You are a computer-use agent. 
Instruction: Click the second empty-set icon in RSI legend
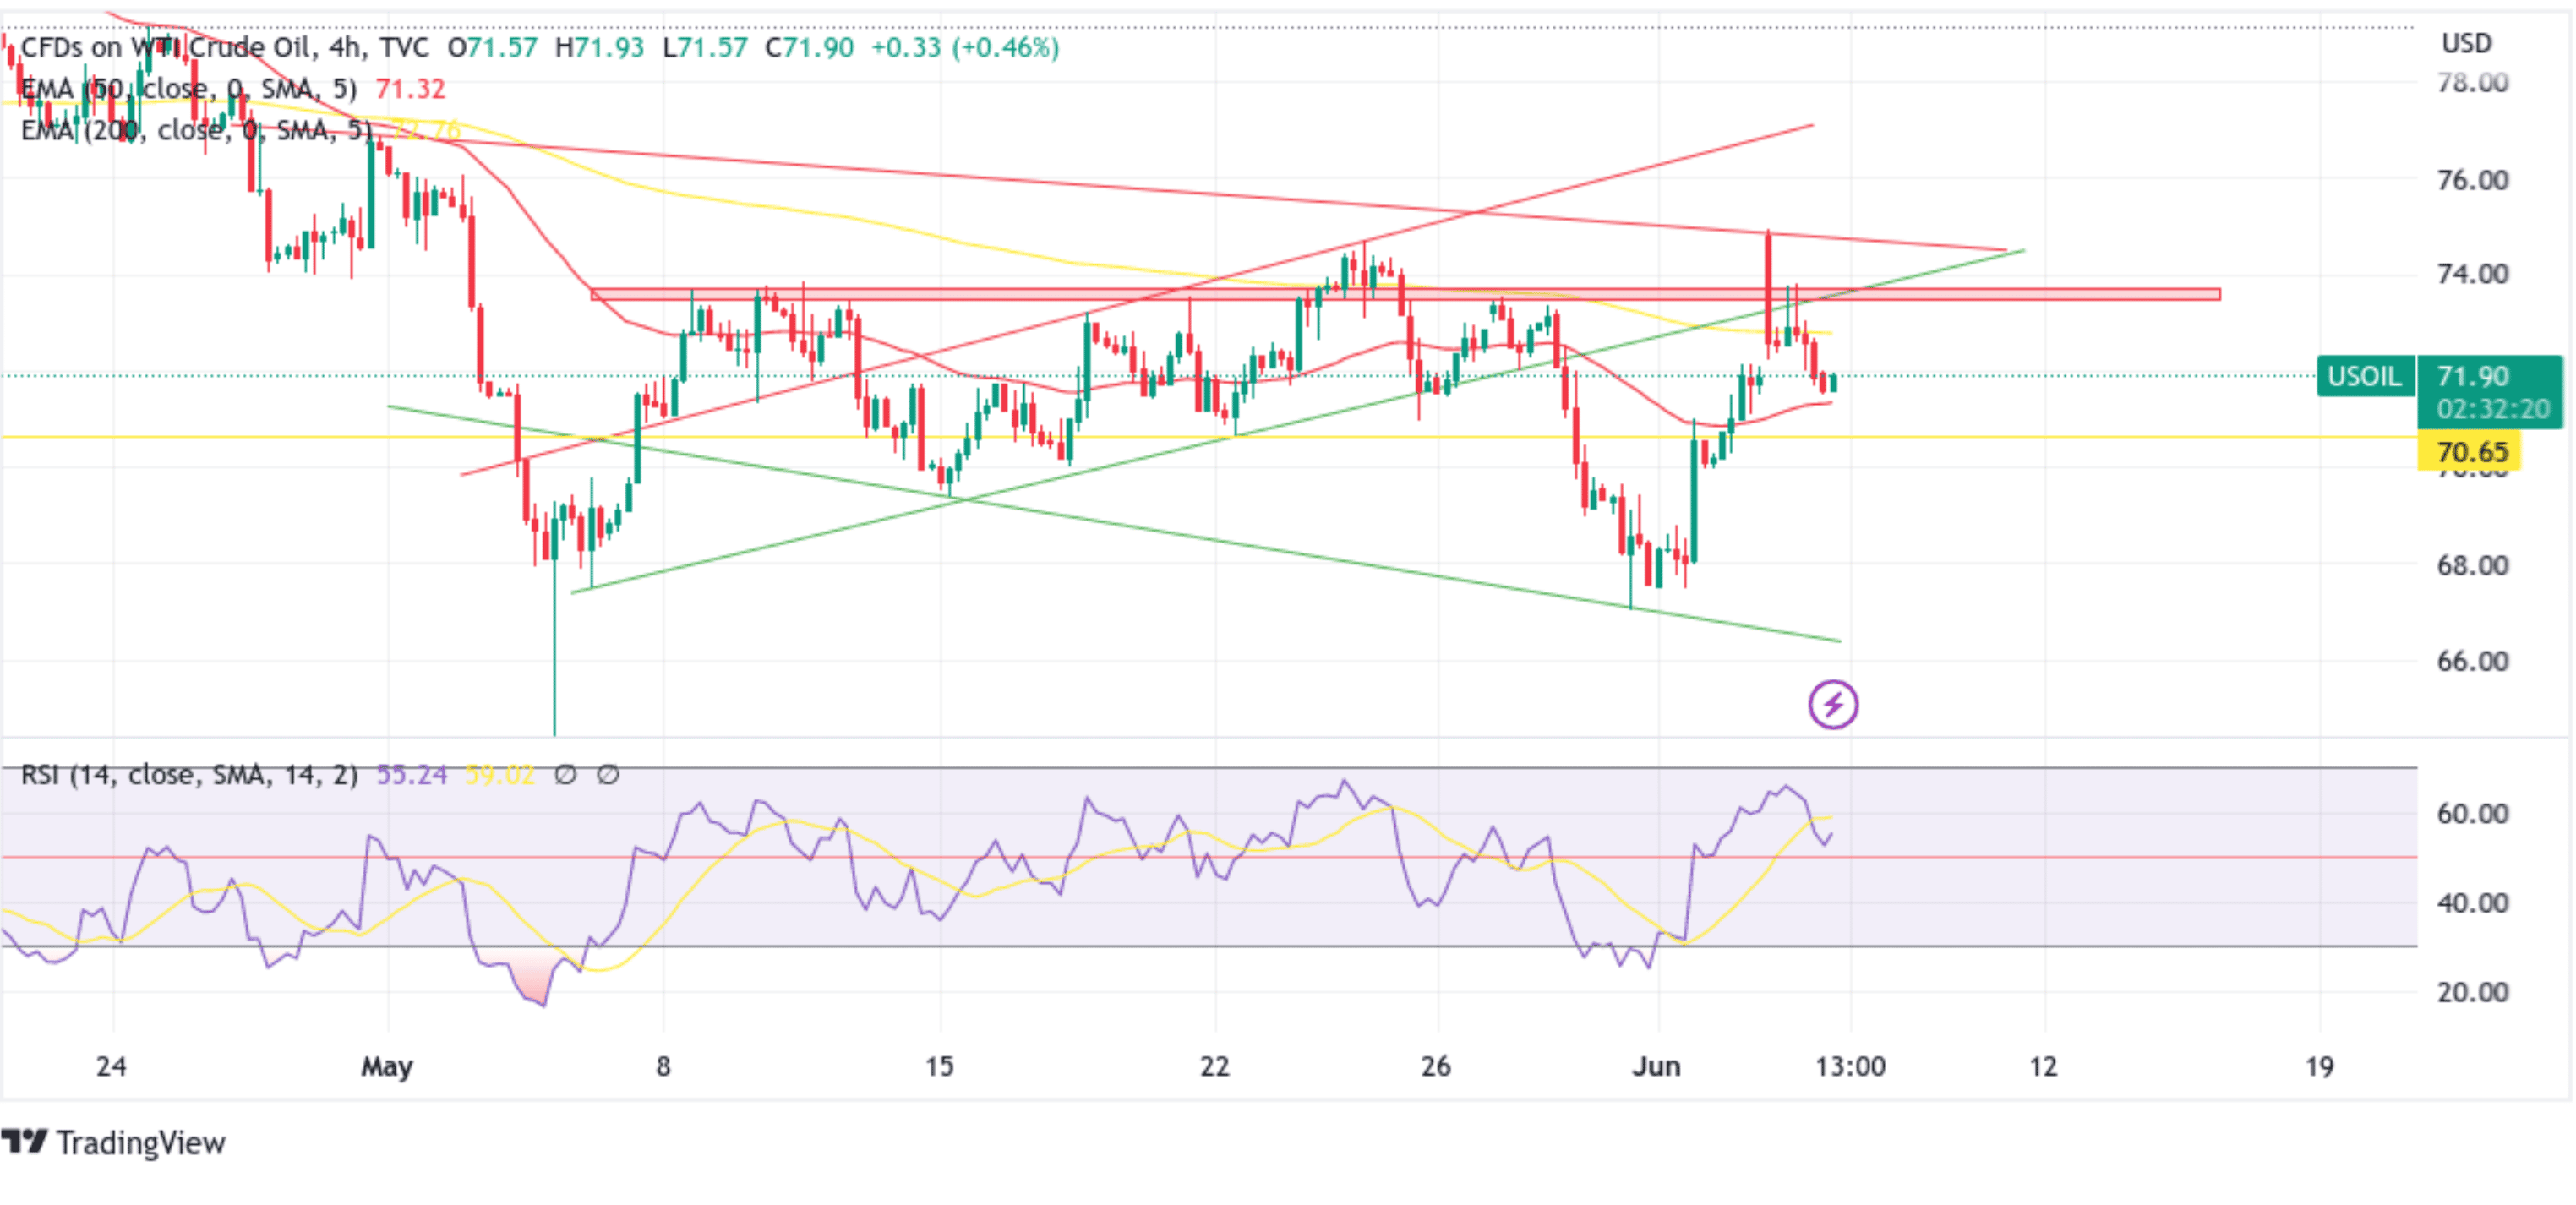point(608,775)
